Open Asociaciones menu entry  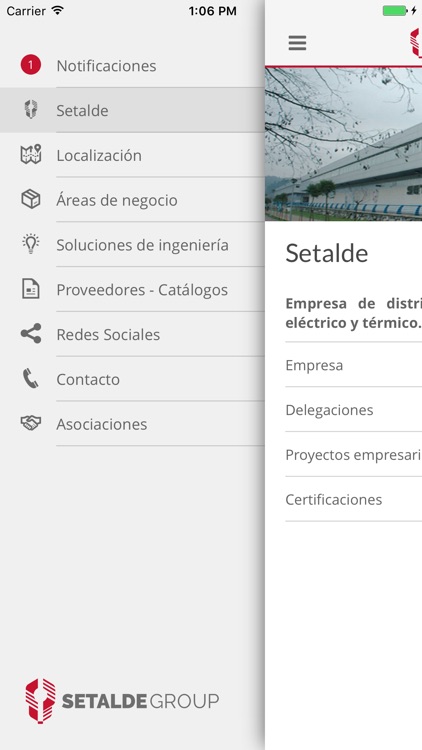point(132,424)
